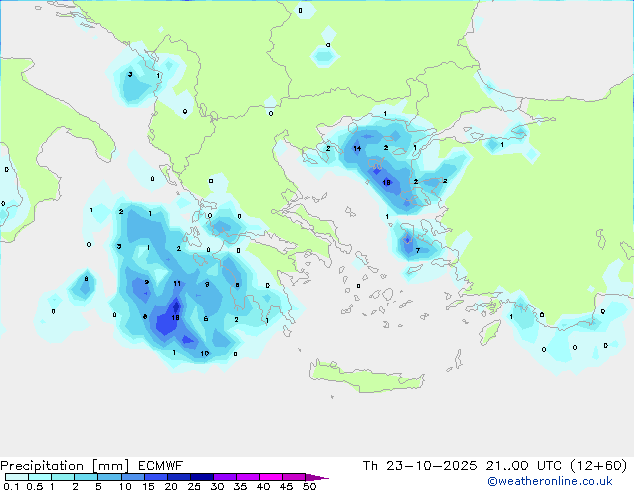Click the above-50 arrow tip of legend
634x490 pixels.
point(317,477)
